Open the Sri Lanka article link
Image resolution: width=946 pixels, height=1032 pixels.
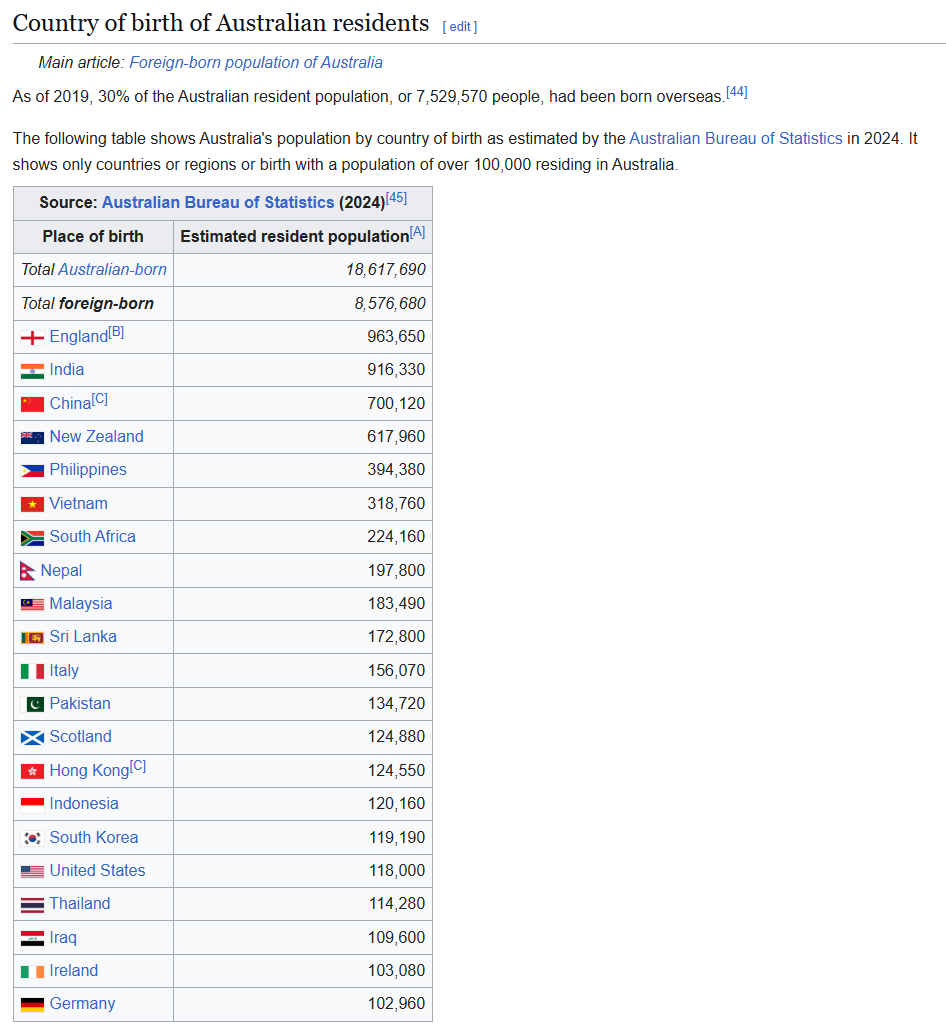83,636
